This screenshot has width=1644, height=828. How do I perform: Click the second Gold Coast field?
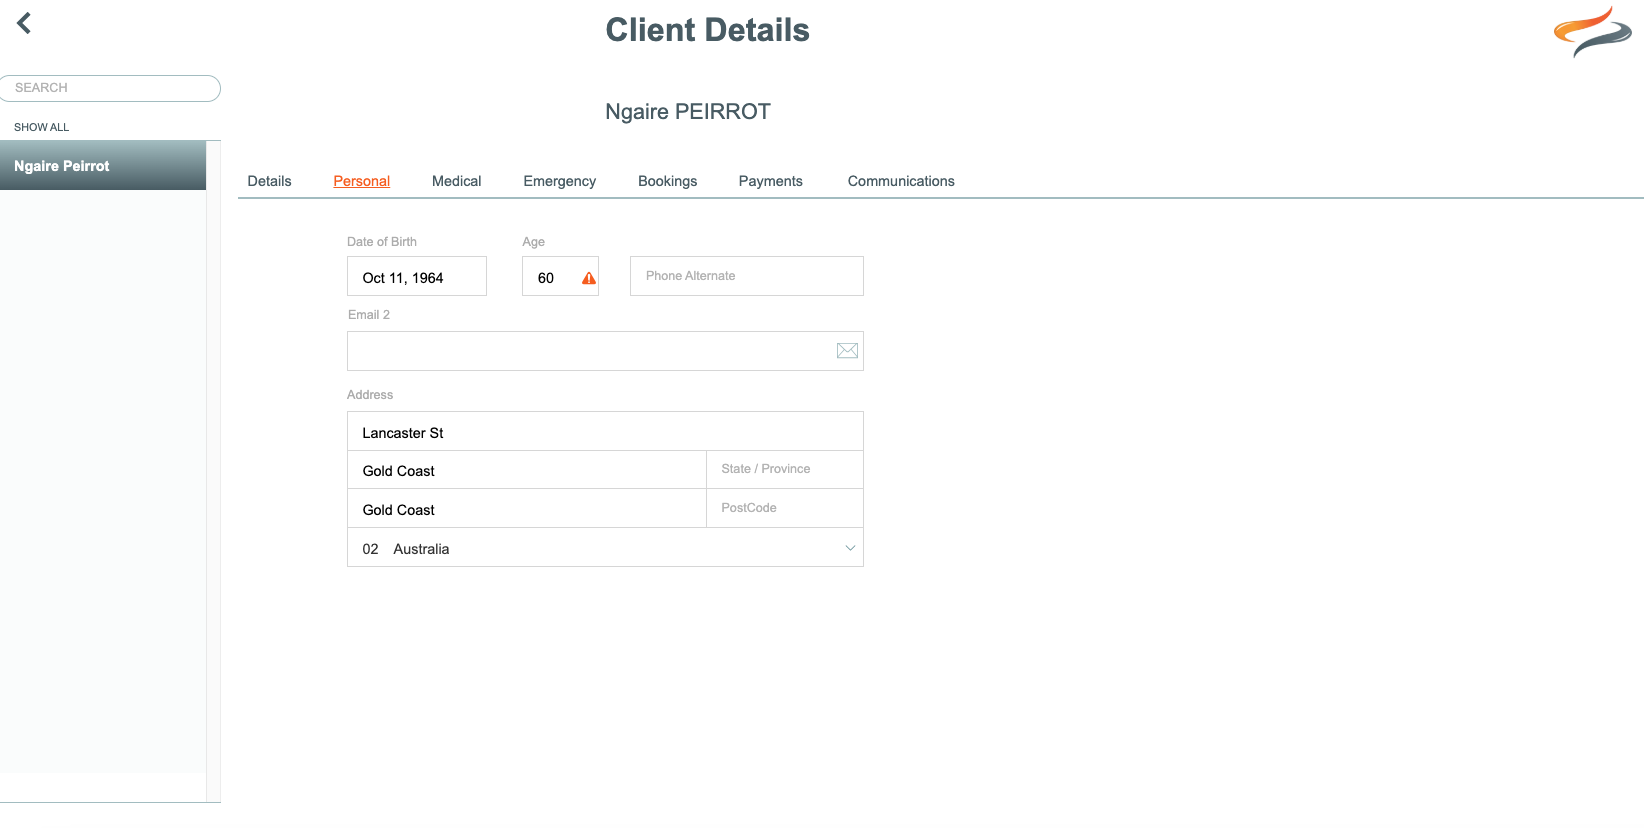pos(526,509)
